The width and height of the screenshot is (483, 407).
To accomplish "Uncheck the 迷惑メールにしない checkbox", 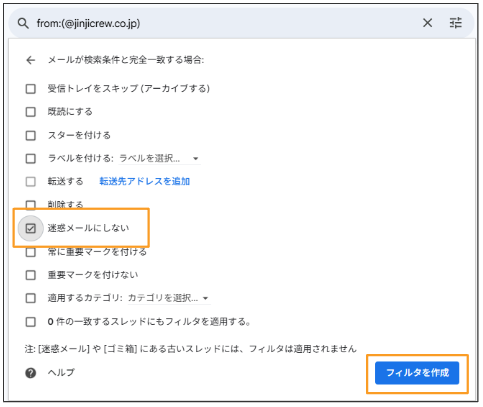I will (x=31, y=228).
